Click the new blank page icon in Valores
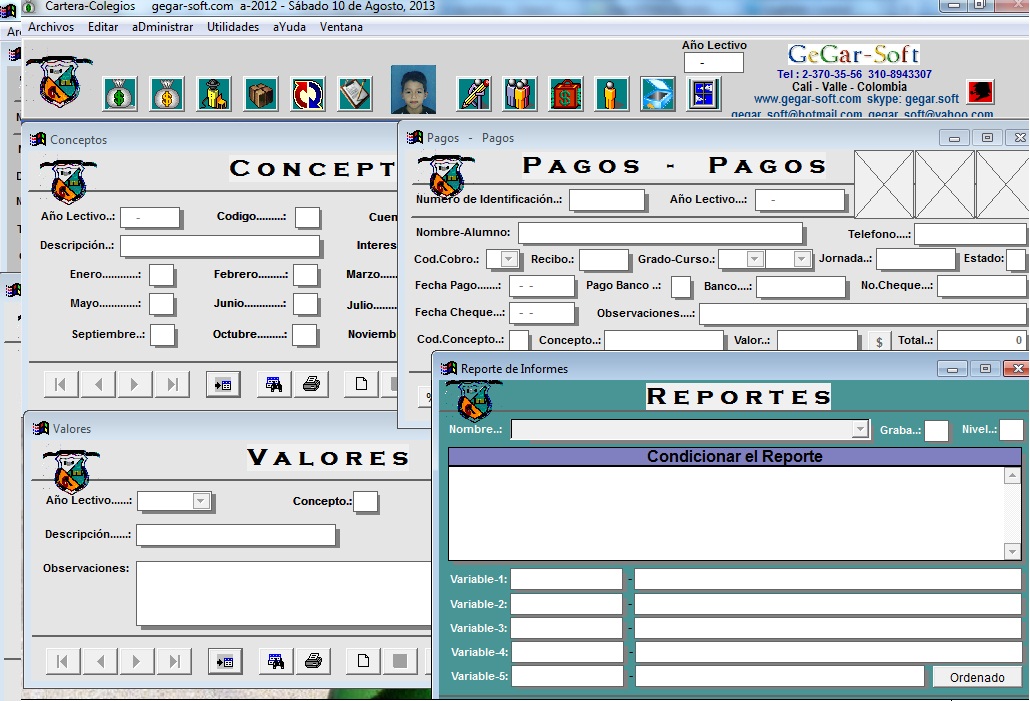Image resolution: width=1030 pixels, height=701 pixels. [x=363, y=661]
